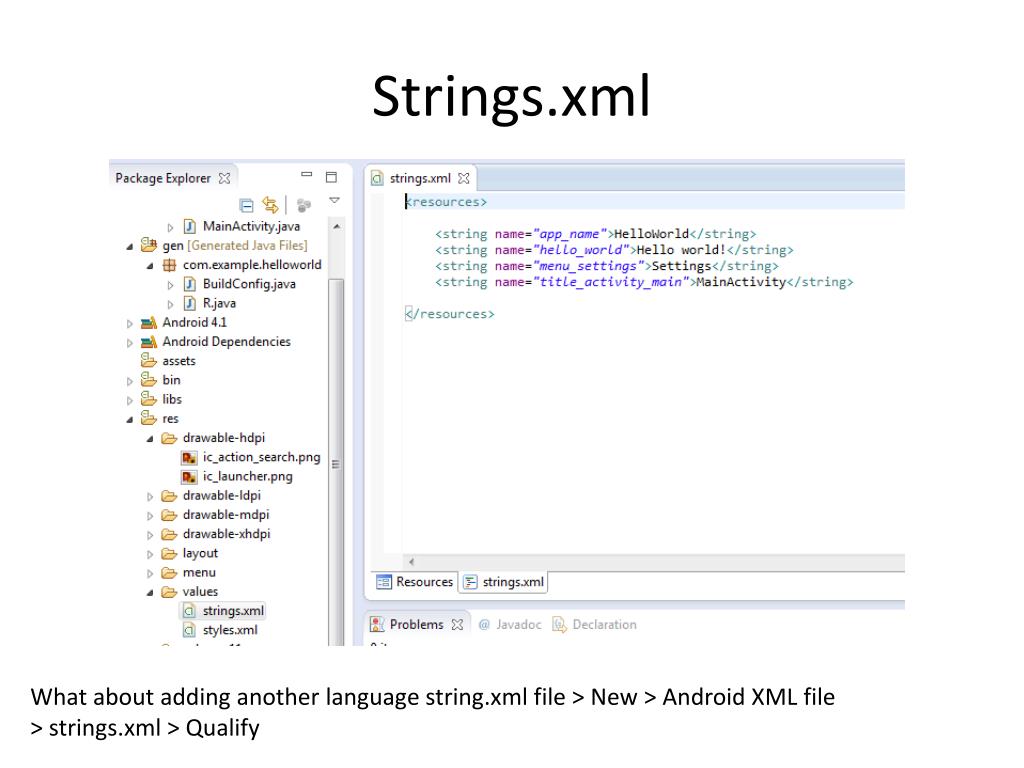Click the com.example.helloworld package icon
This screenshot has height=768, width=1024.
click(x=170, y=265)
